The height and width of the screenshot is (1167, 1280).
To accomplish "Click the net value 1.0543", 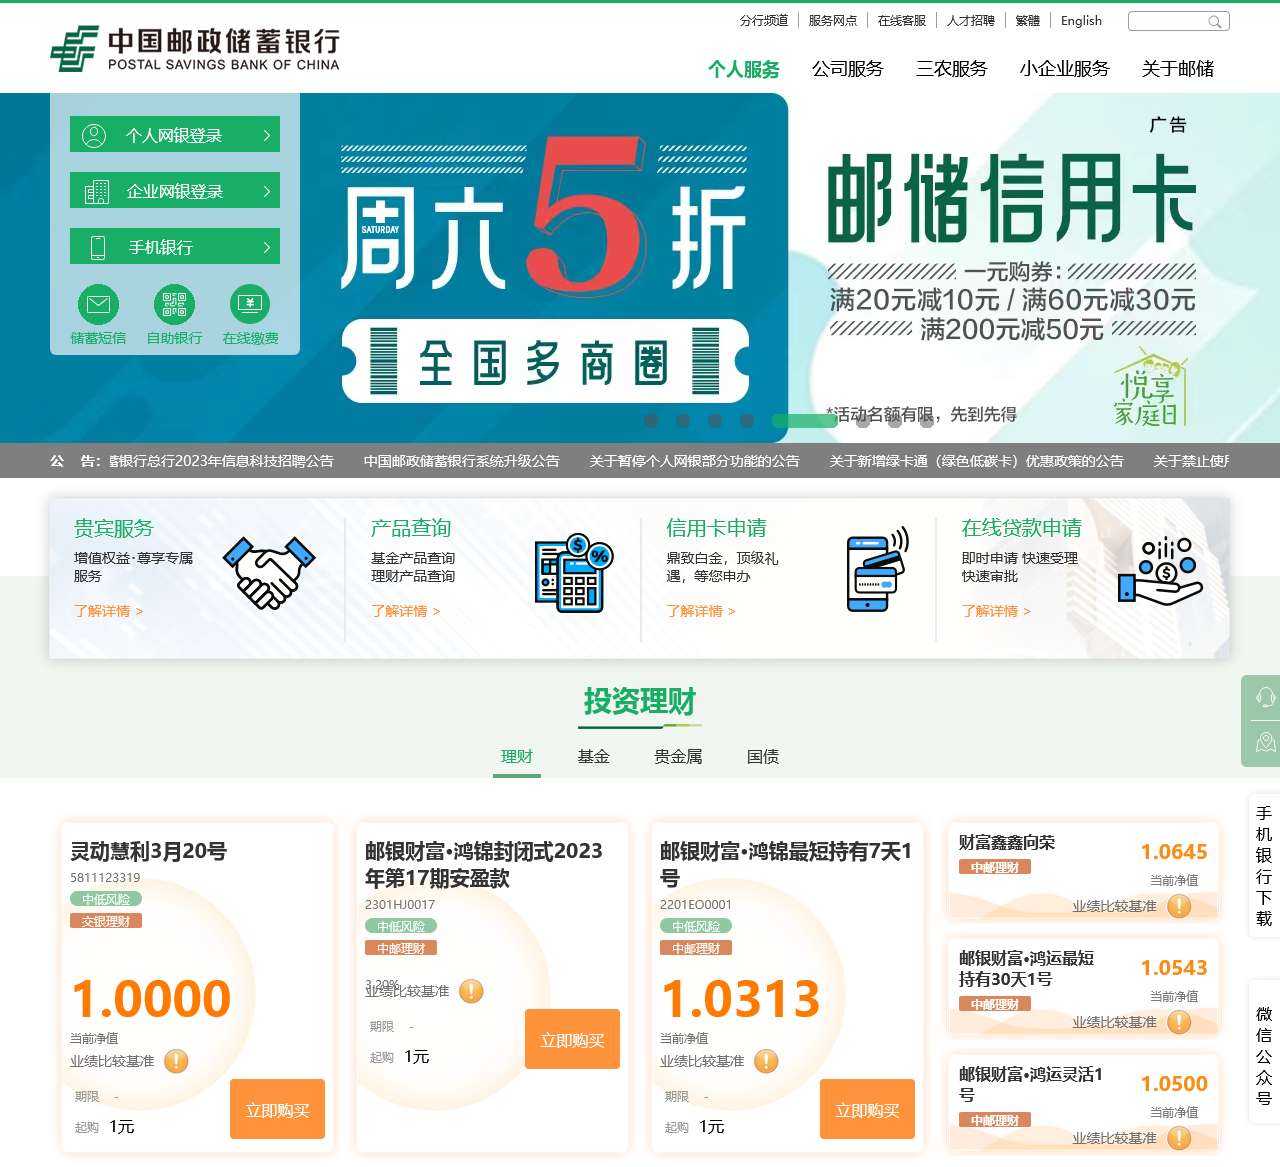I will (1174, 968).
